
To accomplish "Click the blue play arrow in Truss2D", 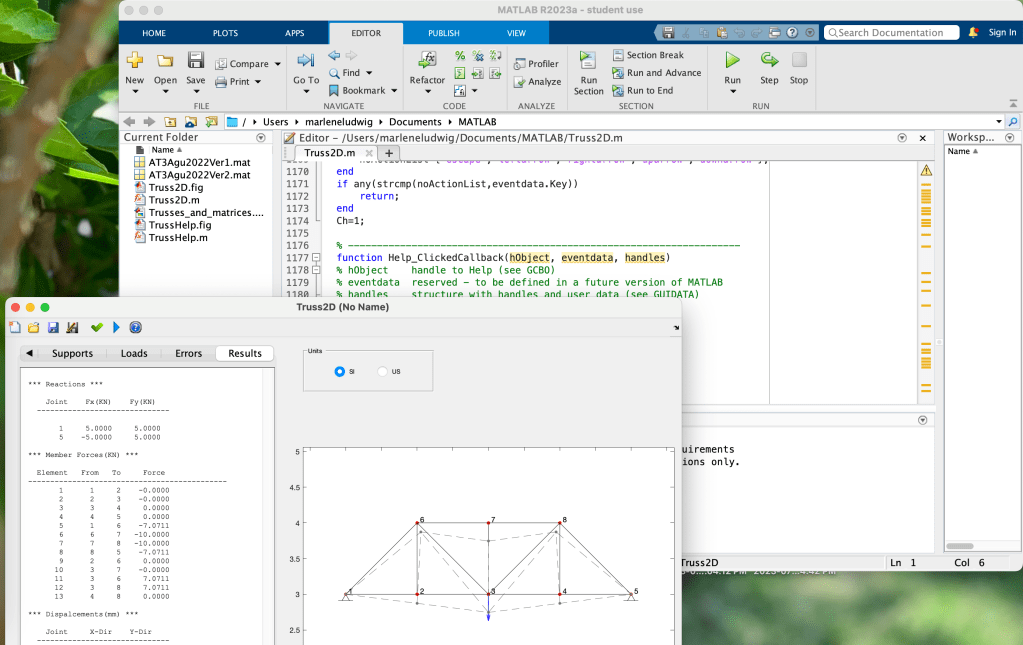I will 116,327.
